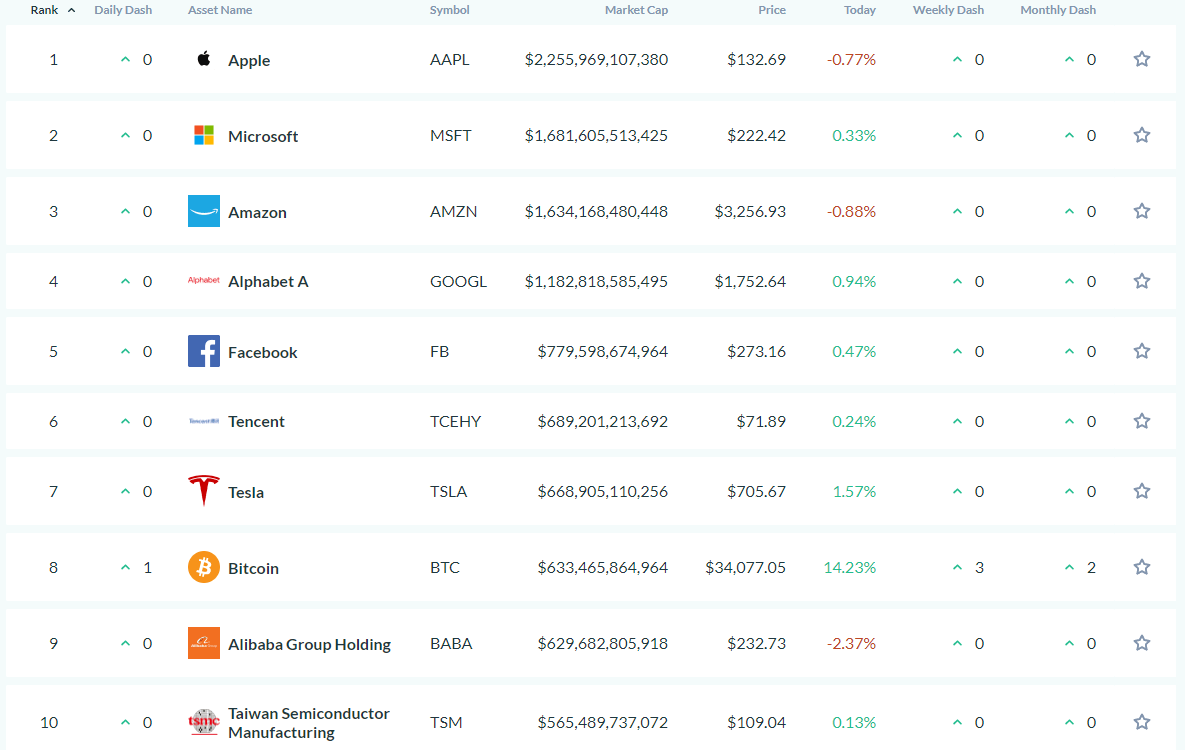Click the Bitcoin logo icon
1185x750 pixels.
tap(204, 567)
